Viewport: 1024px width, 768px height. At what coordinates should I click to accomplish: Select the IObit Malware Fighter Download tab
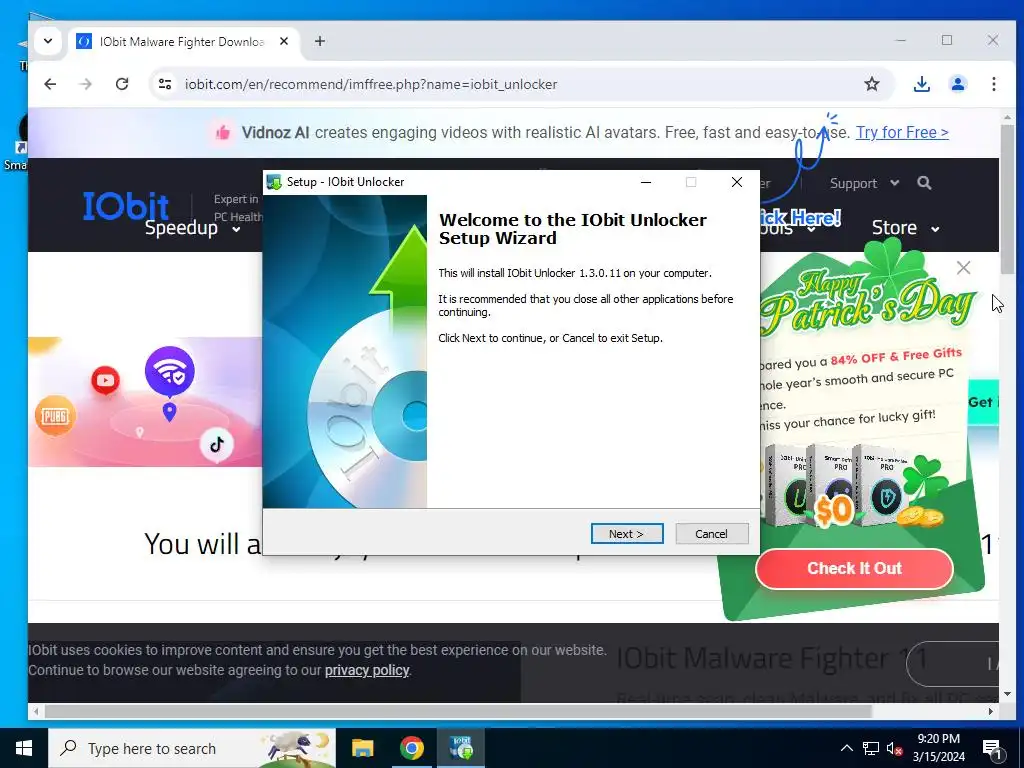pyautogui.click(x=183, y=41)
